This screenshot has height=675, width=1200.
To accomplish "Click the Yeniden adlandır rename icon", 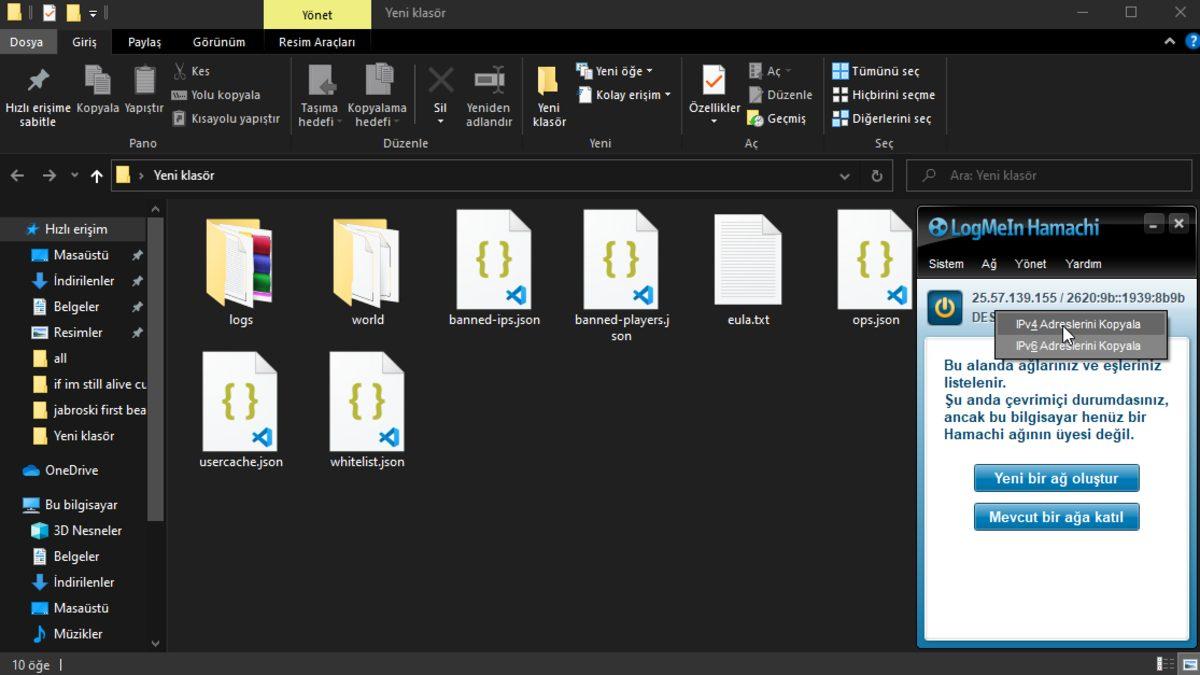I will pos(489,81).
